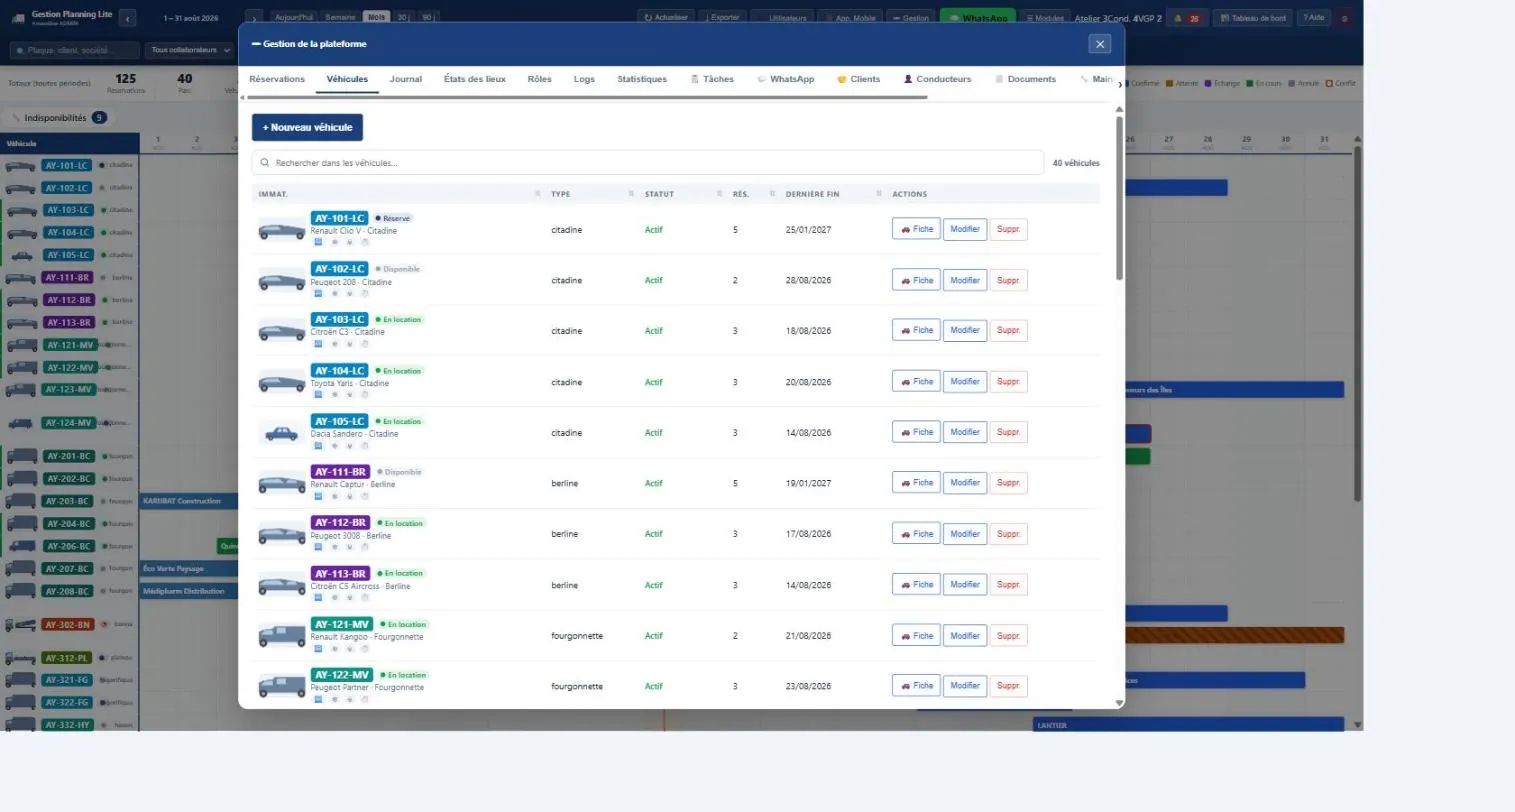Select the Rôles tab

[x=540, y=79]
